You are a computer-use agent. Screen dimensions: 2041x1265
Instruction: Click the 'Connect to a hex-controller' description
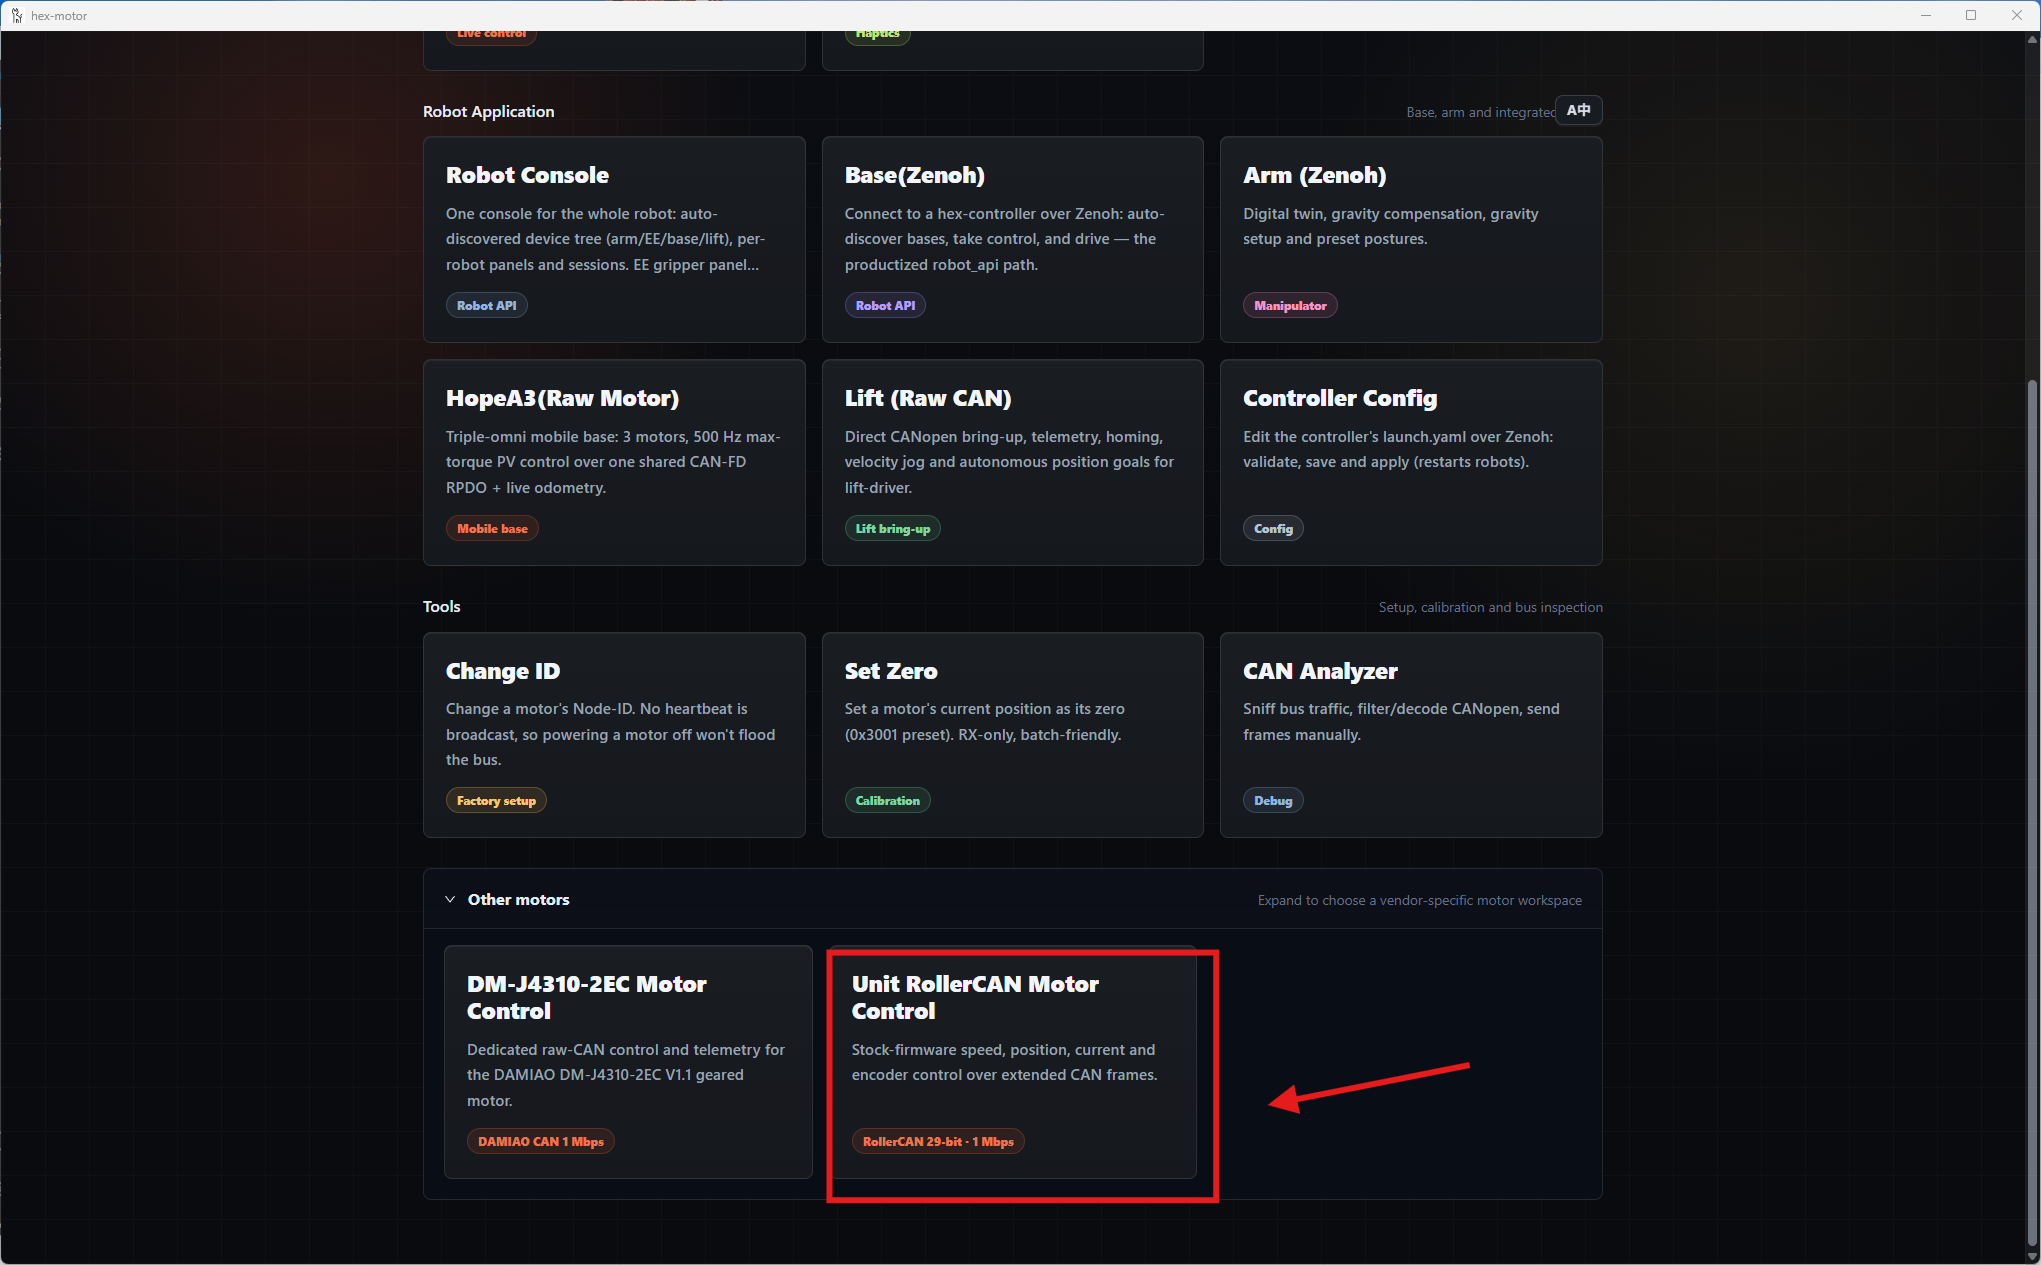pyautogui.click(x=1004, y=239)
